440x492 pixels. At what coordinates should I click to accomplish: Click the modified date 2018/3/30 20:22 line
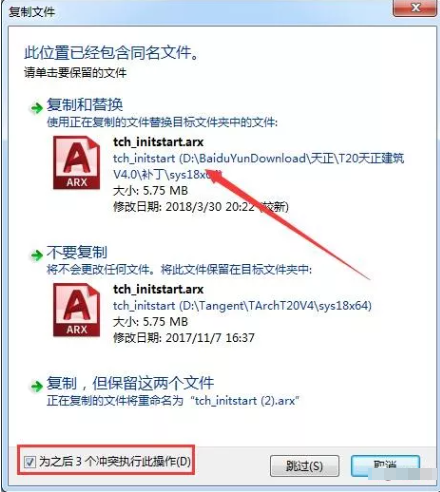tap(201, 207)
